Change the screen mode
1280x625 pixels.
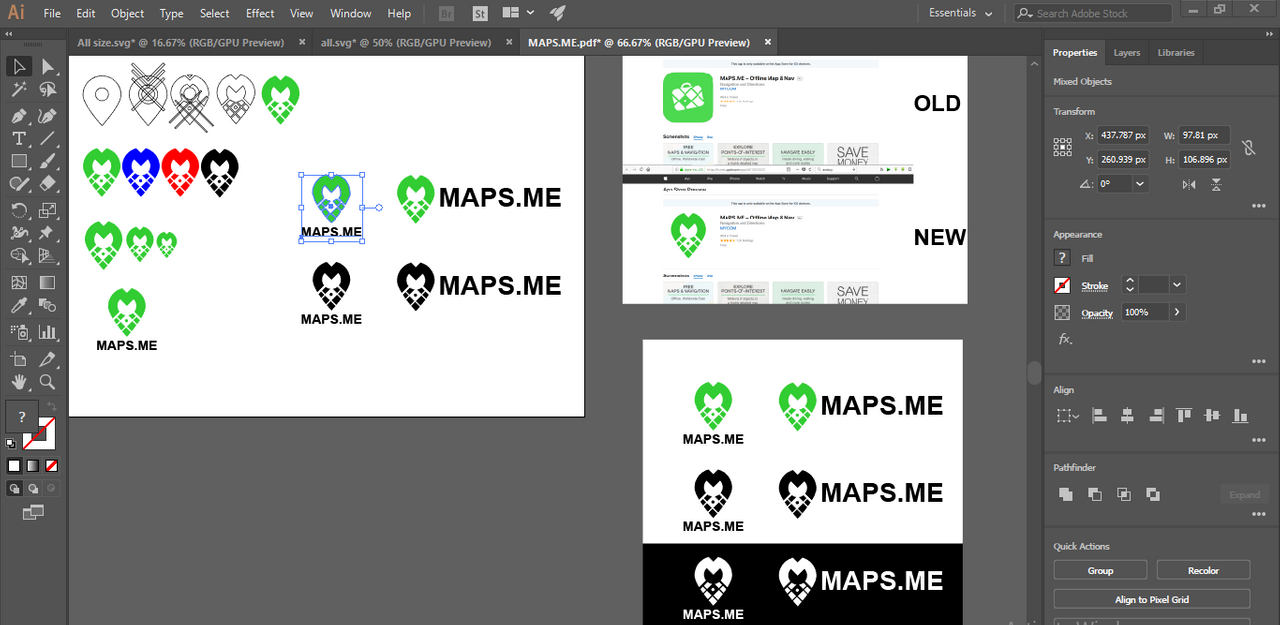coord(33,513)
